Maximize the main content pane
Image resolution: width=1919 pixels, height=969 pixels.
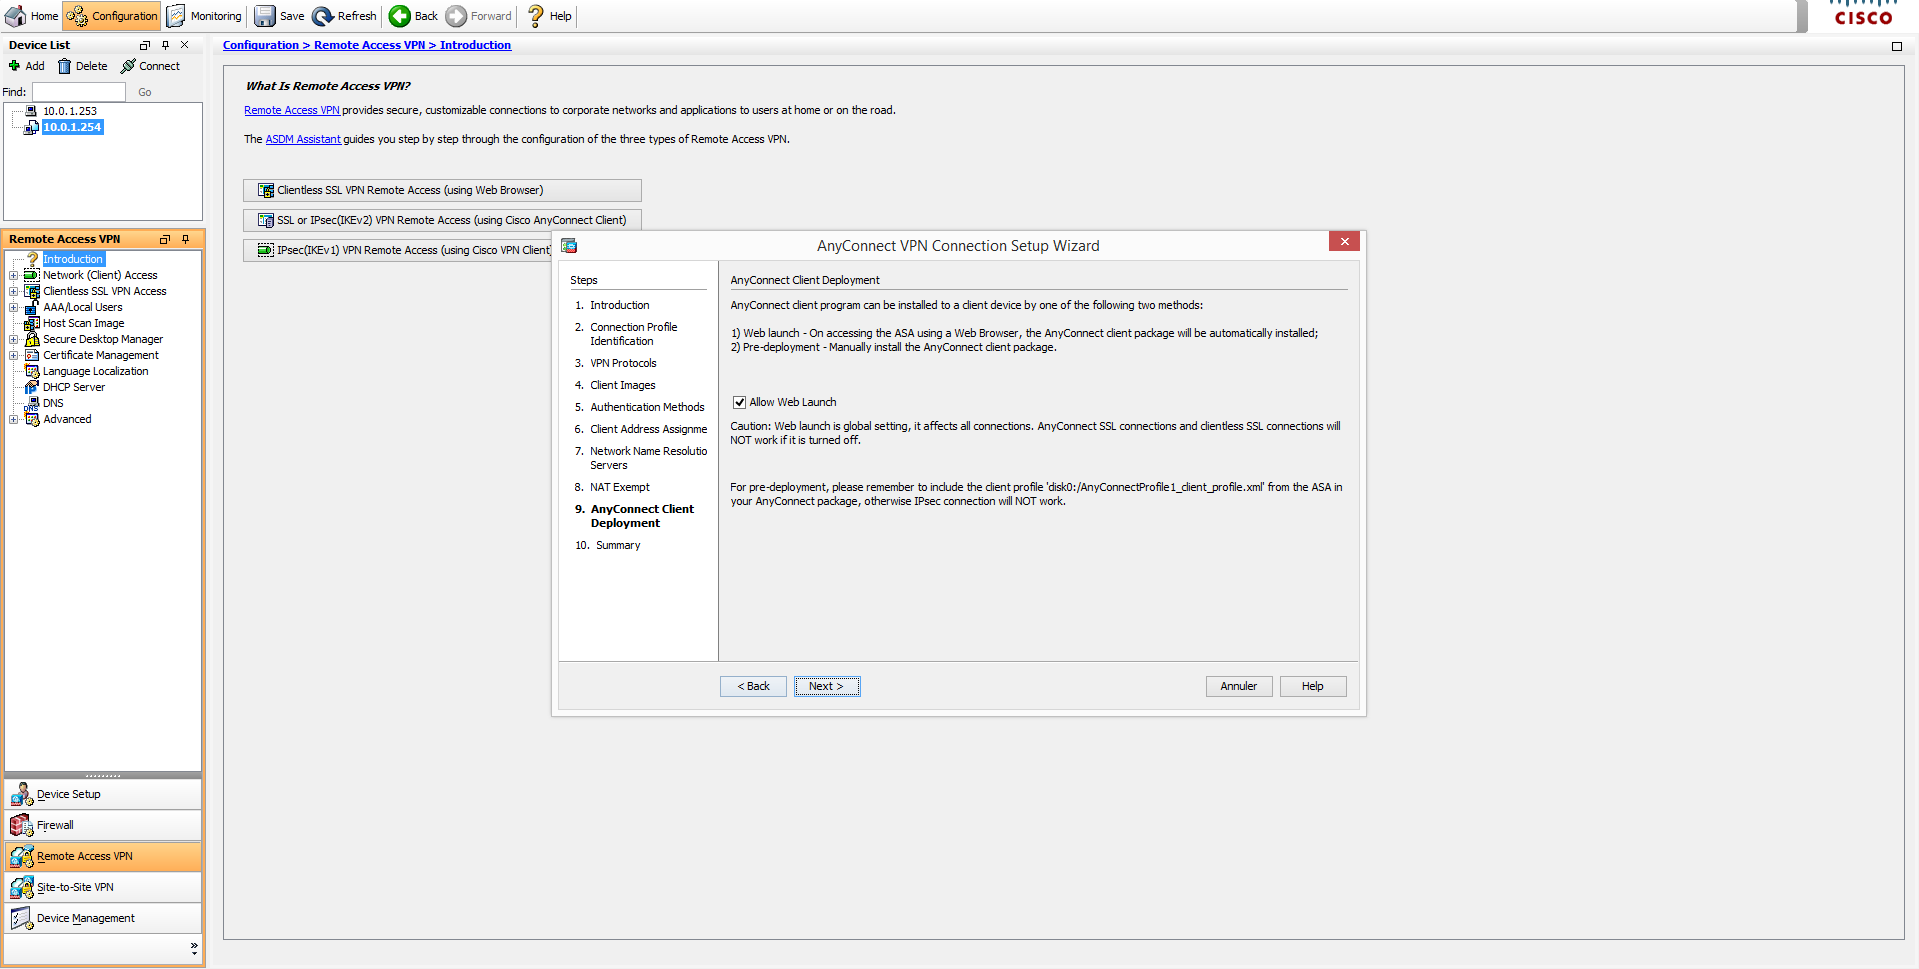(1897, 46)
